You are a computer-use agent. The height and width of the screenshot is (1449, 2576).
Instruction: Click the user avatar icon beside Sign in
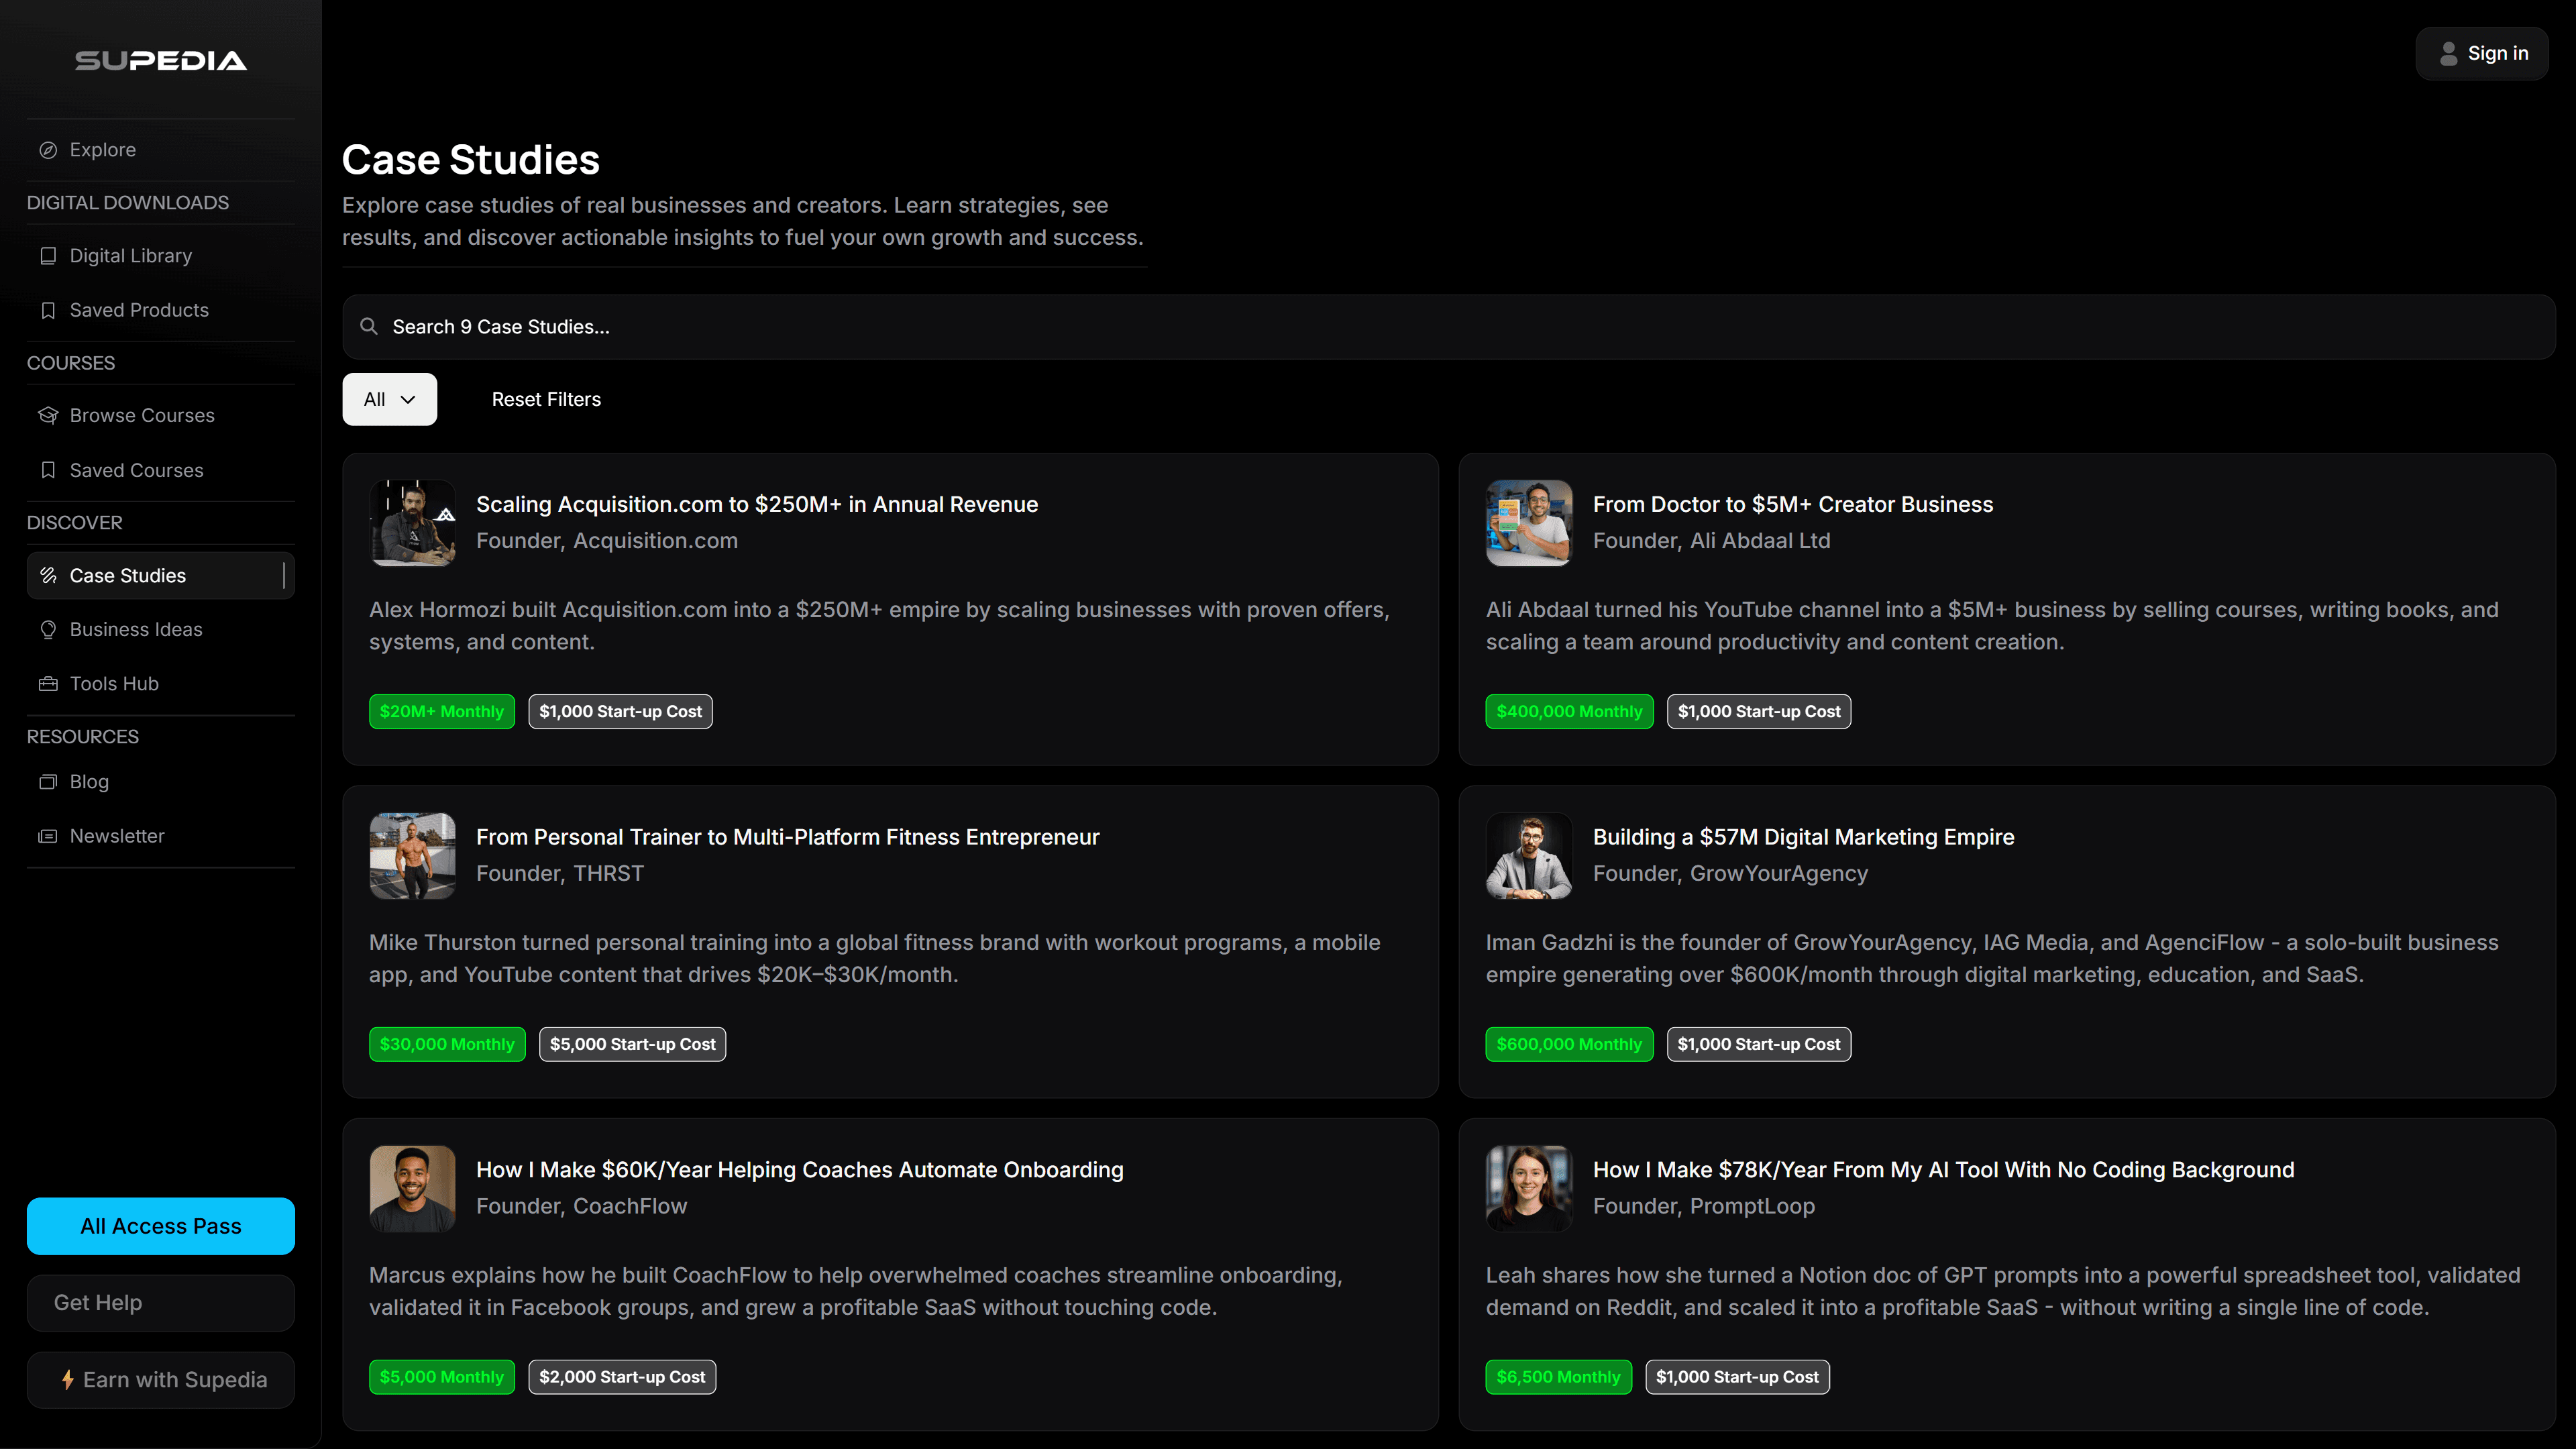(2448, 54)
